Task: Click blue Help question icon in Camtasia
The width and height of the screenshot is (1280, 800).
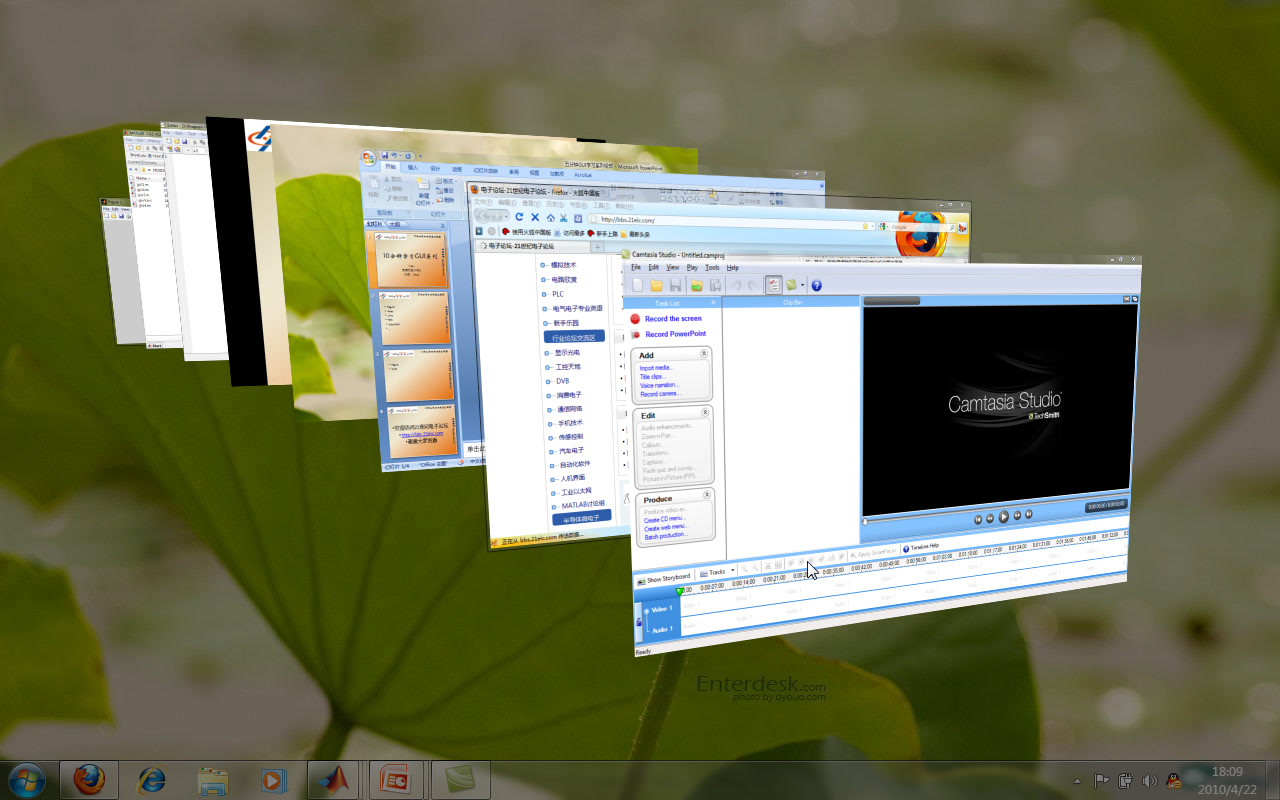Action: [816, 285]
